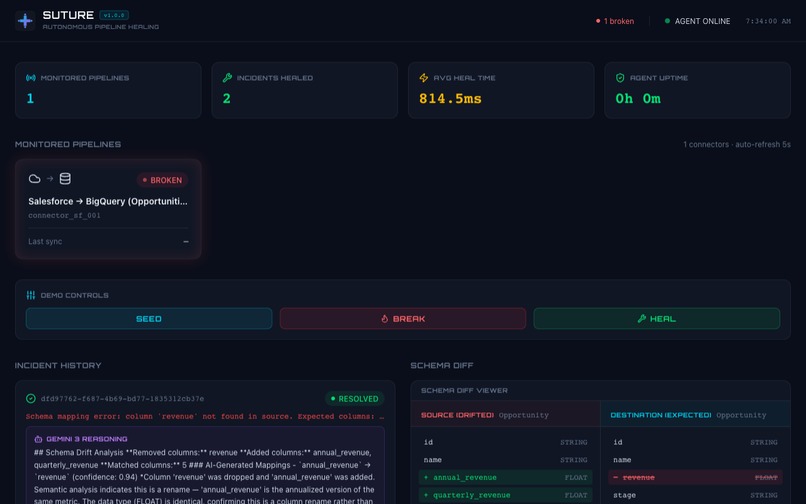Viewport: 806px width, 504px height.
Task: Click the database destination icon on pipeline card
Action: [65, 179]
